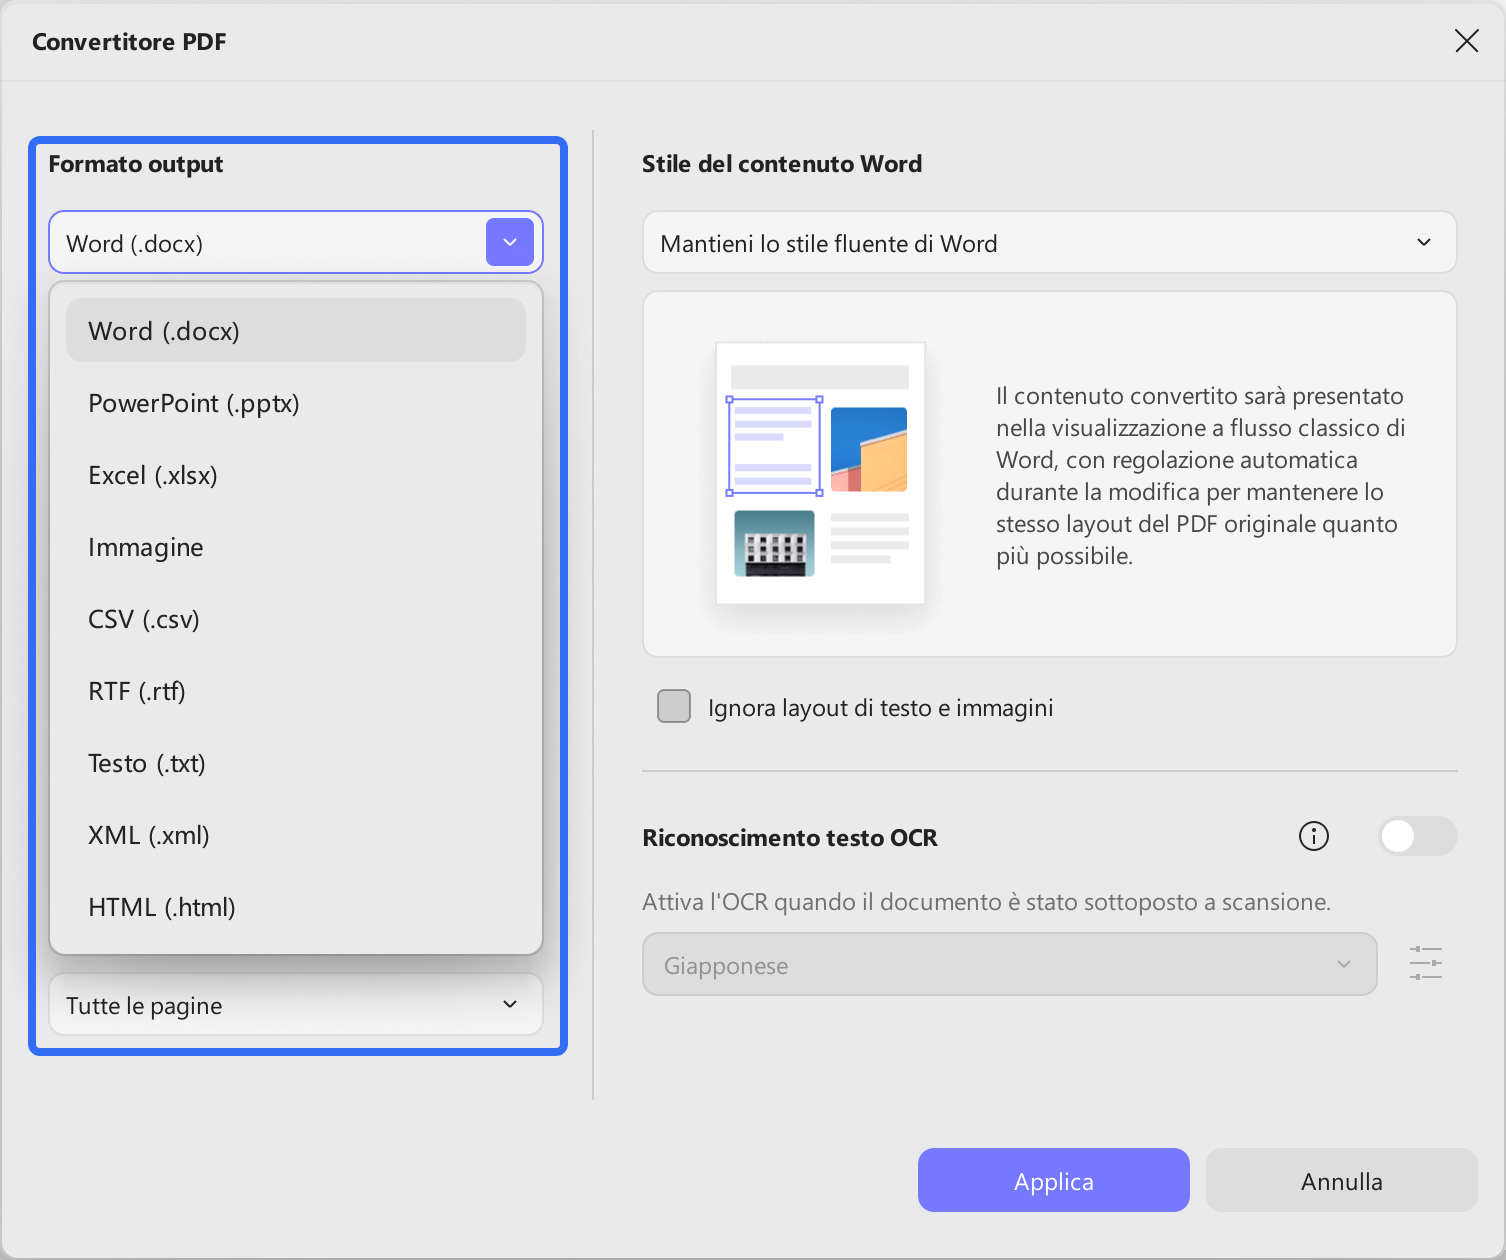Click the OCR scansione hint text
The image size is (1506, 1260).
tap(986, 901)
